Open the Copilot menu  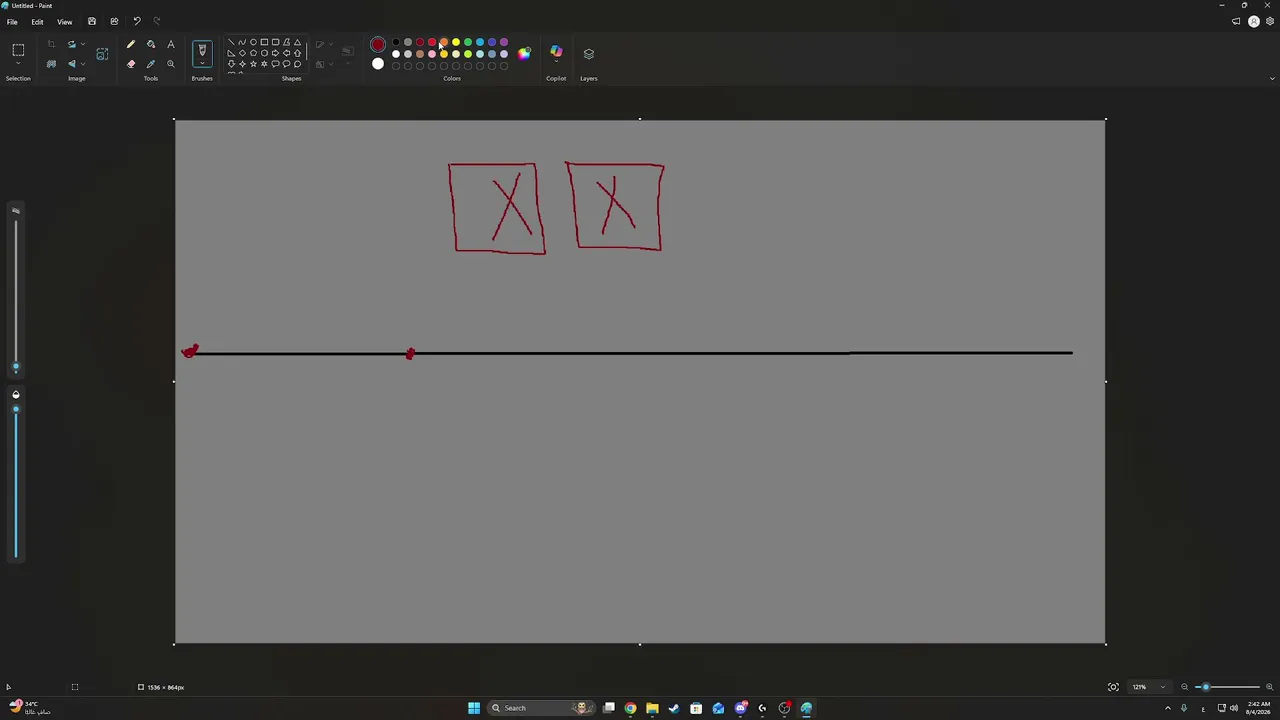556,52
